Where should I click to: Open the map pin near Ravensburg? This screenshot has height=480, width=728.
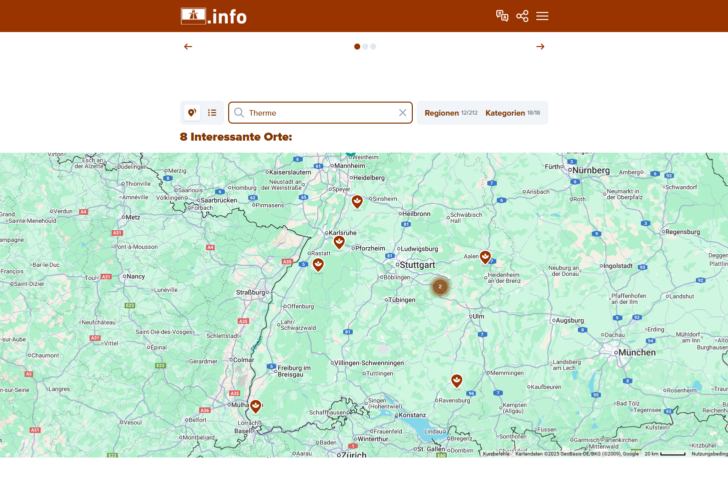[456, 380]
